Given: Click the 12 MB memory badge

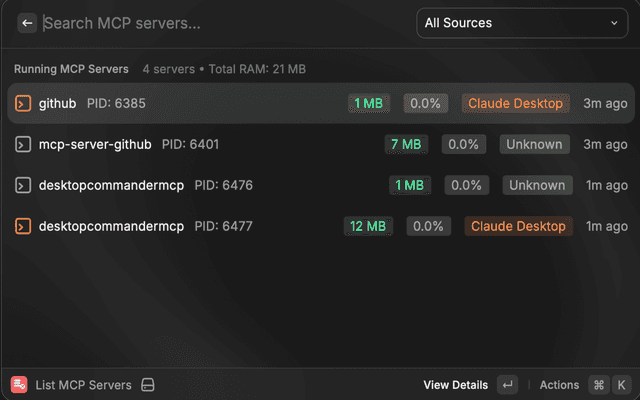Looking at the screenshot, I should 368,226.
